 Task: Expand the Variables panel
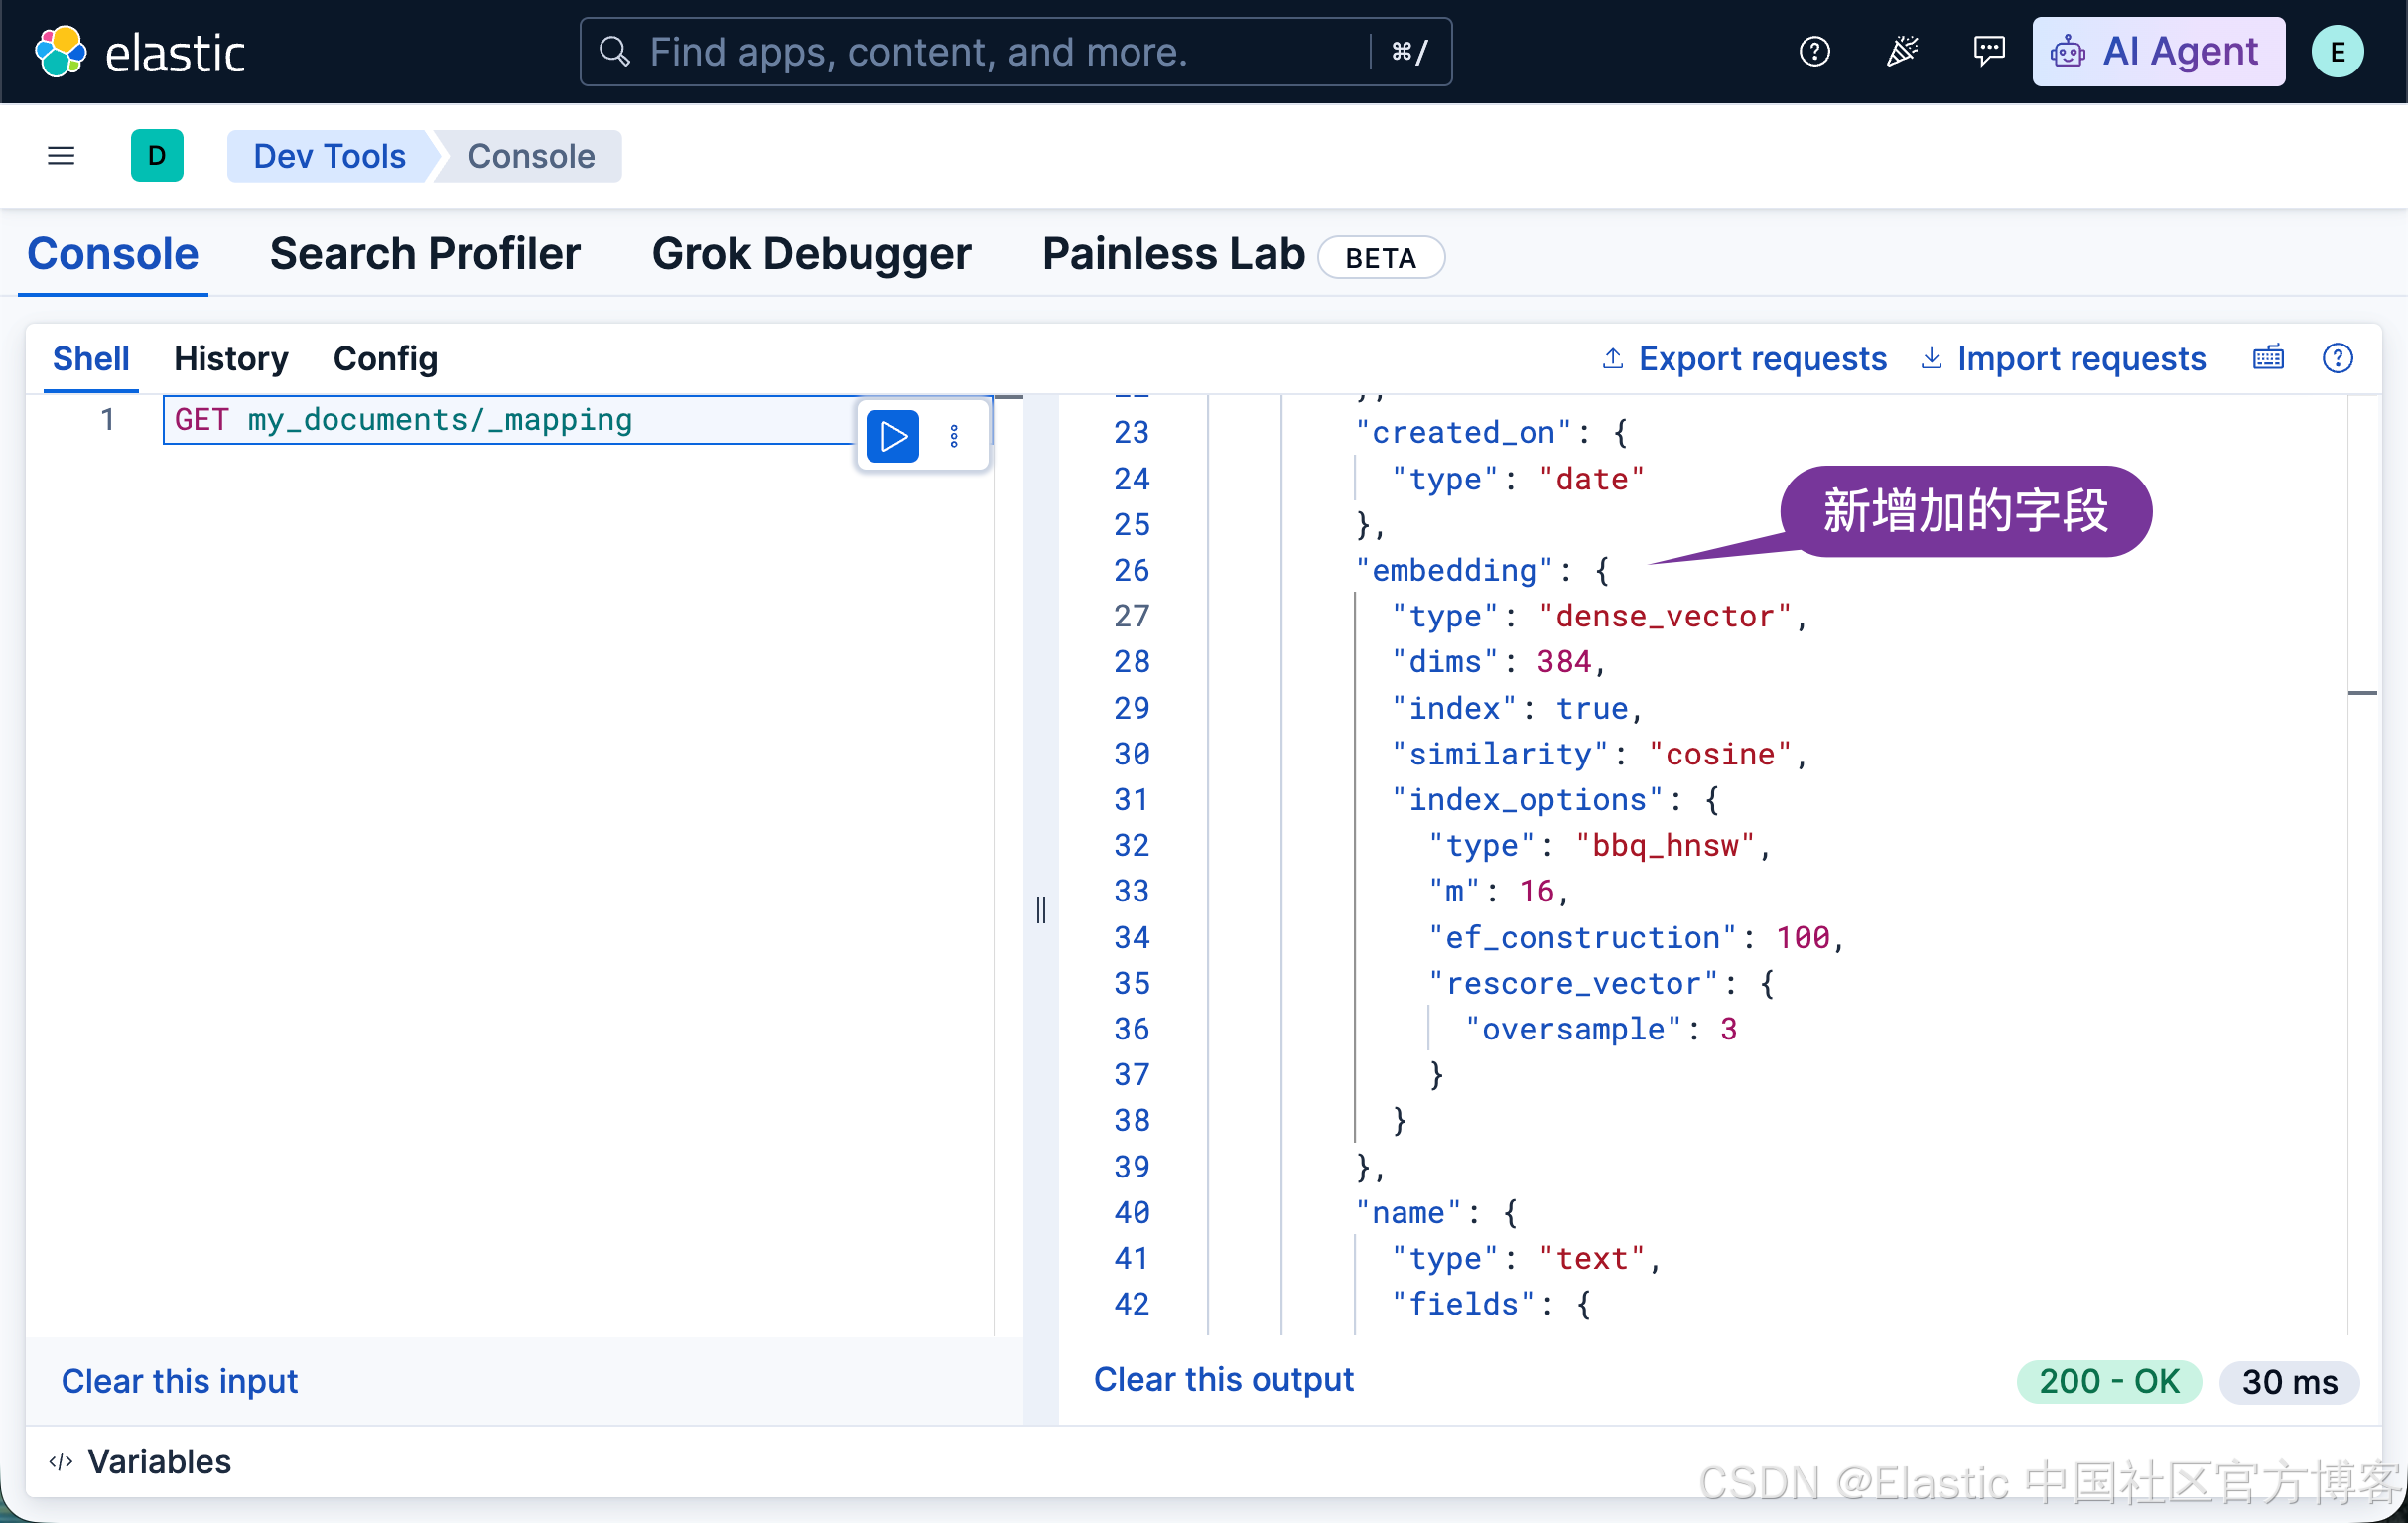[x=140, y=1460]
